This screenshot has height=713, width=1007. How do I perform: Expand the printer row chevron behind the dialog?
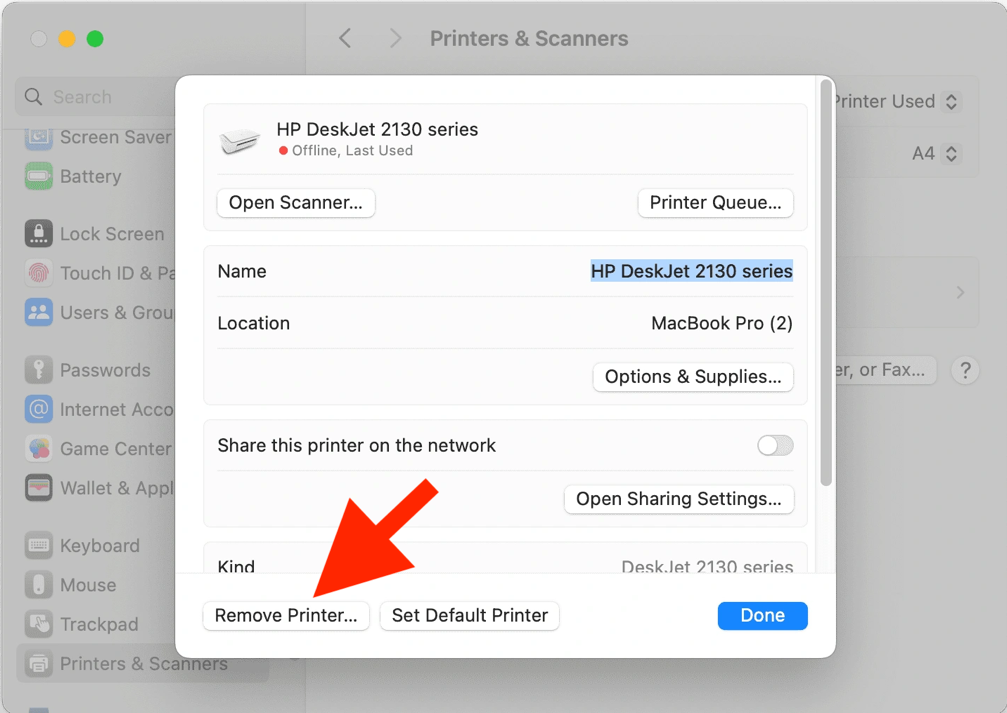(x=960, y=292)
